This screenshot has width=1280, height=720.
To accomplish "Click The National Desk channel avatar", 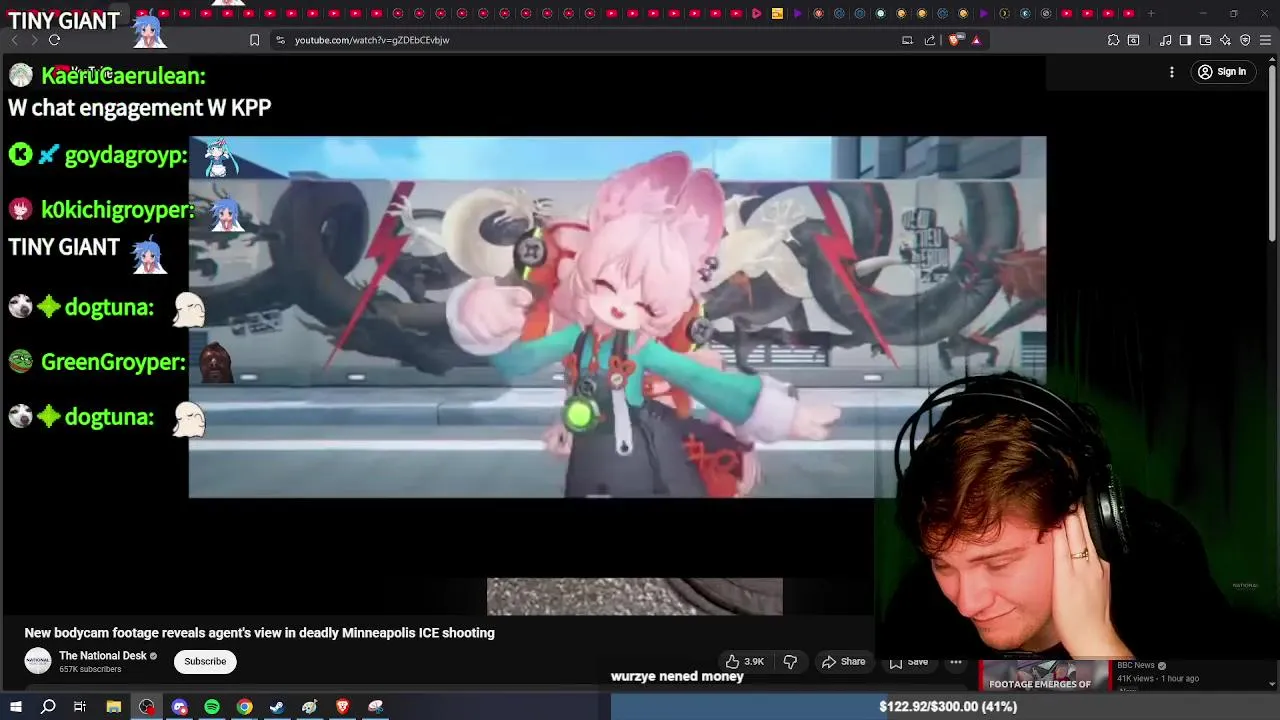I will [38, 661].
